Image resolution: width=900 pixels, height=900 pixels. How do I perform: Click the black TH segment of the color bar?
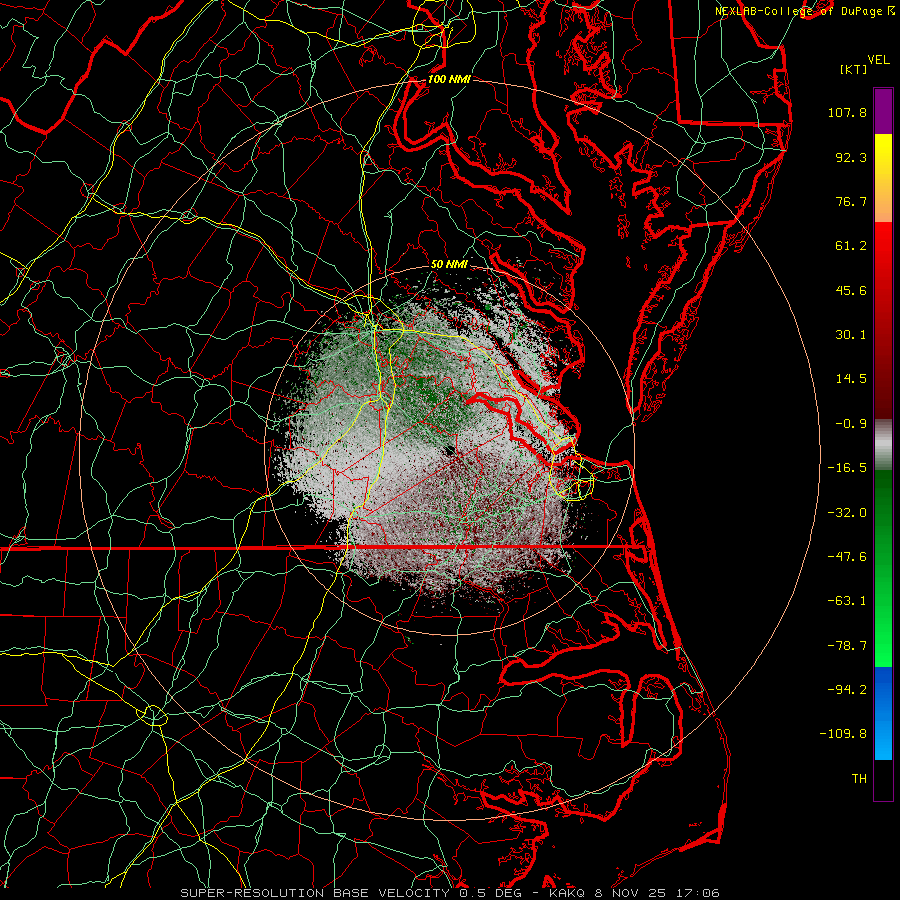(x=883, y=779)
